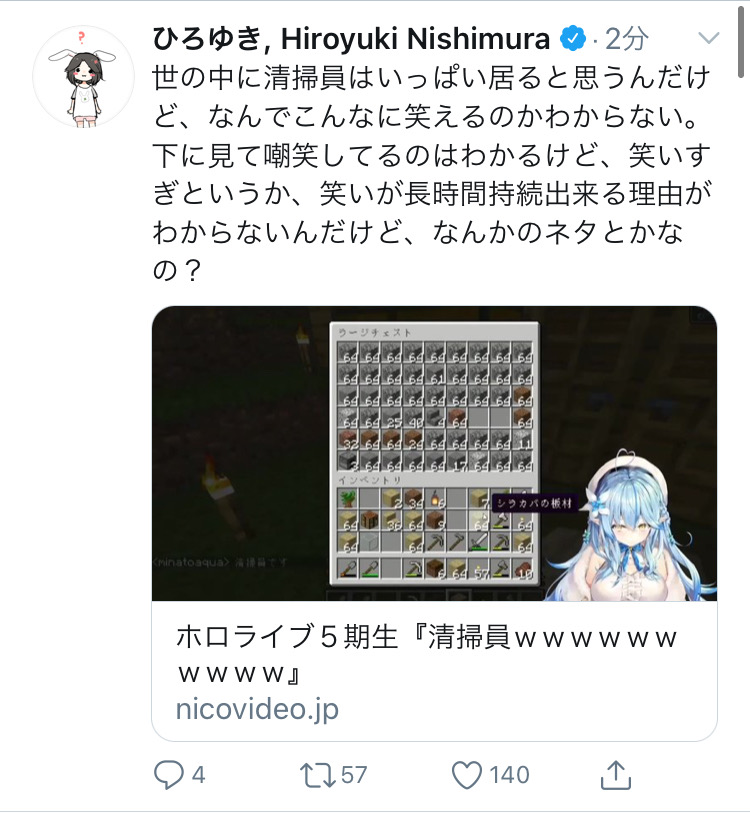750x818 pixels.
Task: Click the scrollbar thumb at right edge
Action: tap(741, 42)
